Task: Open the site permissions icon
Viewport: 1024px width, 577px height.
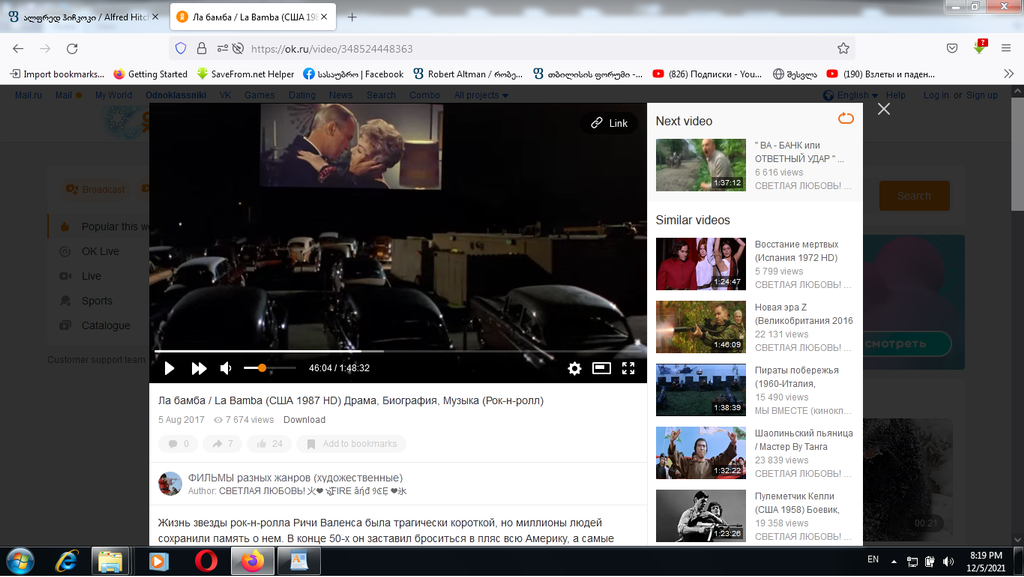Action: [x=223, y=48]
